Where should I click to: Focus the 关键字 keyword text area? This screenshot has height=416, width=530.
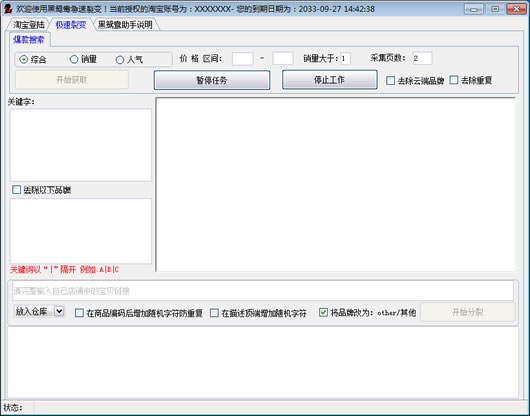click(81, 145)
